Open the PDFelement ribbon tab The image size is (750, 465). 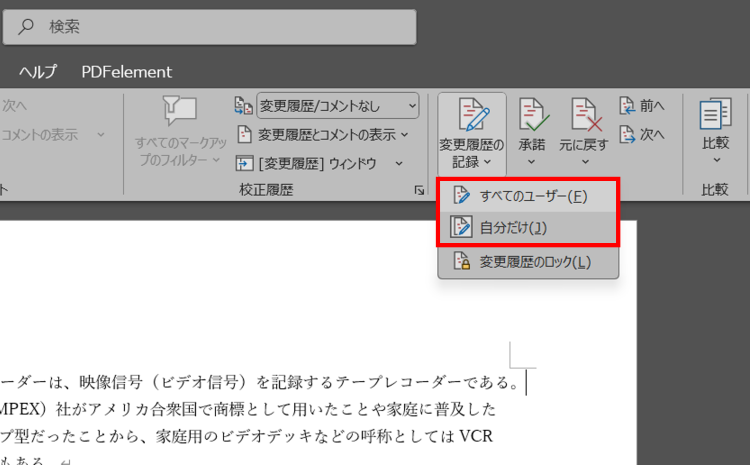[126, 72]
